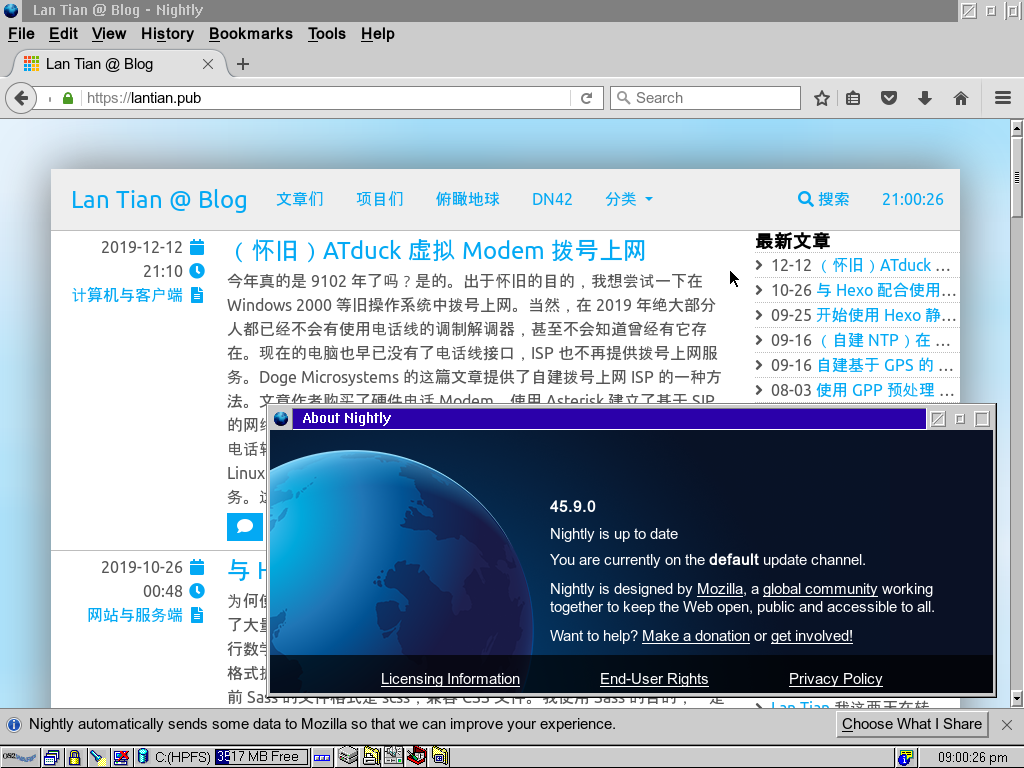
Task: Dismiss the Mozilla data notification bar
Action: (1007, 725)
